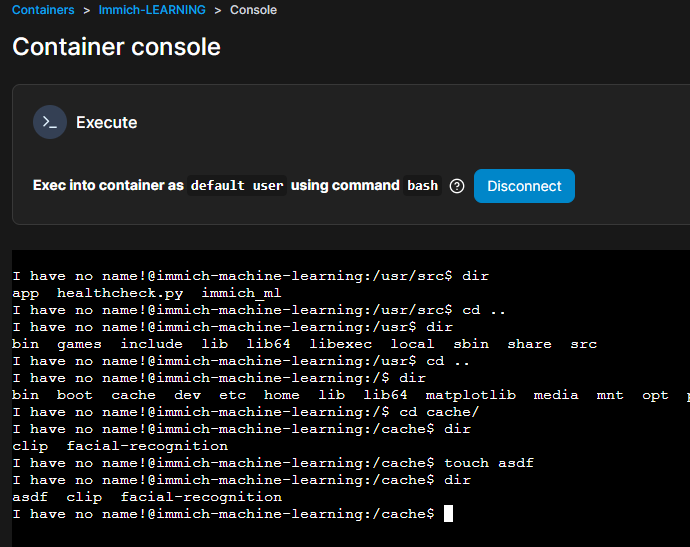Click 'asdf' in the terminal listing
Screen dimensions: 690x547
[29, 497]
